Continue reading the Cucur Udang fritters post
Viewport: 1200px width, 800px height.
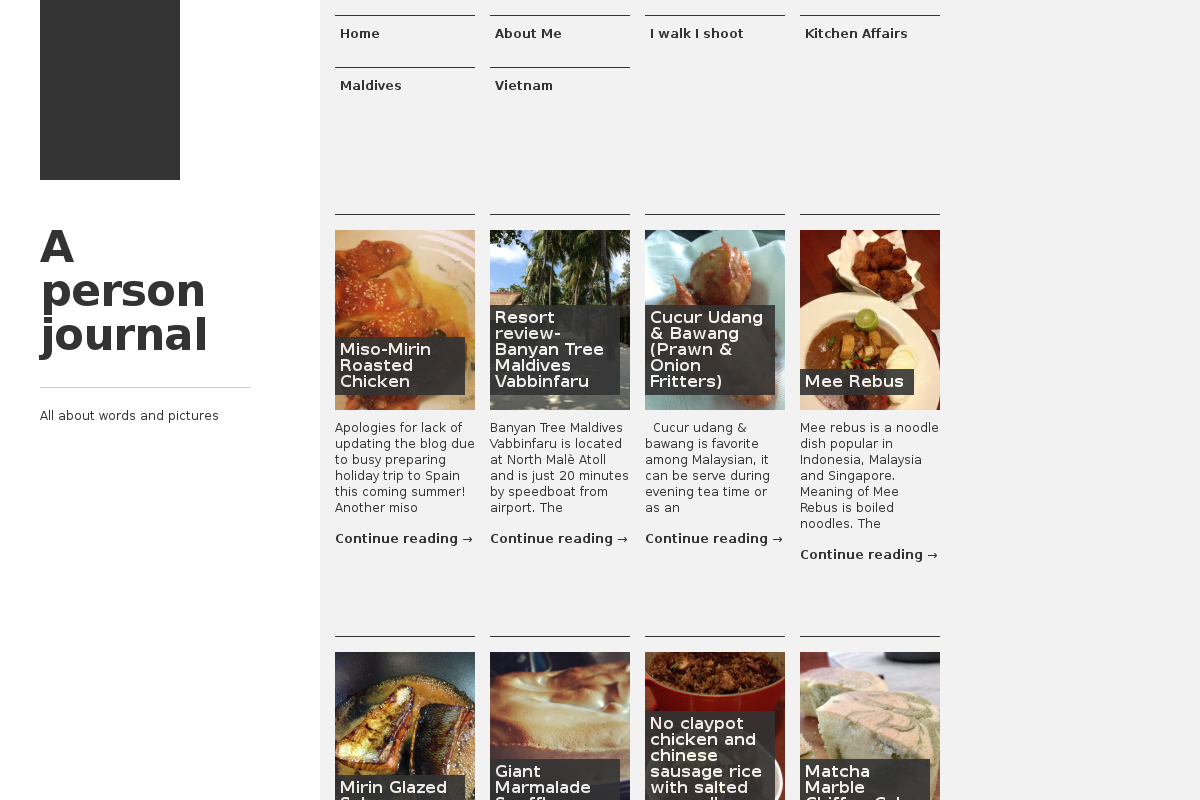[x=713, y=539]
